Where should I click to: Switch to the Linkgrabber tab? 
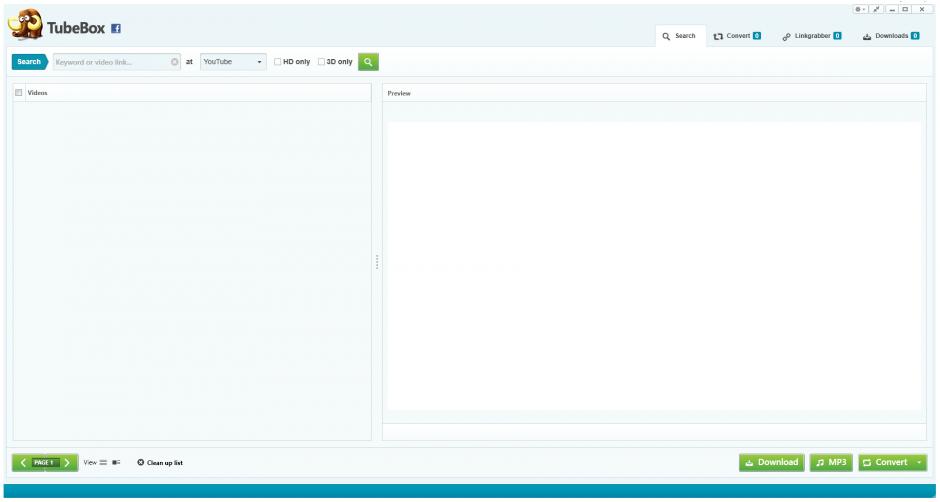coord(811,36)
